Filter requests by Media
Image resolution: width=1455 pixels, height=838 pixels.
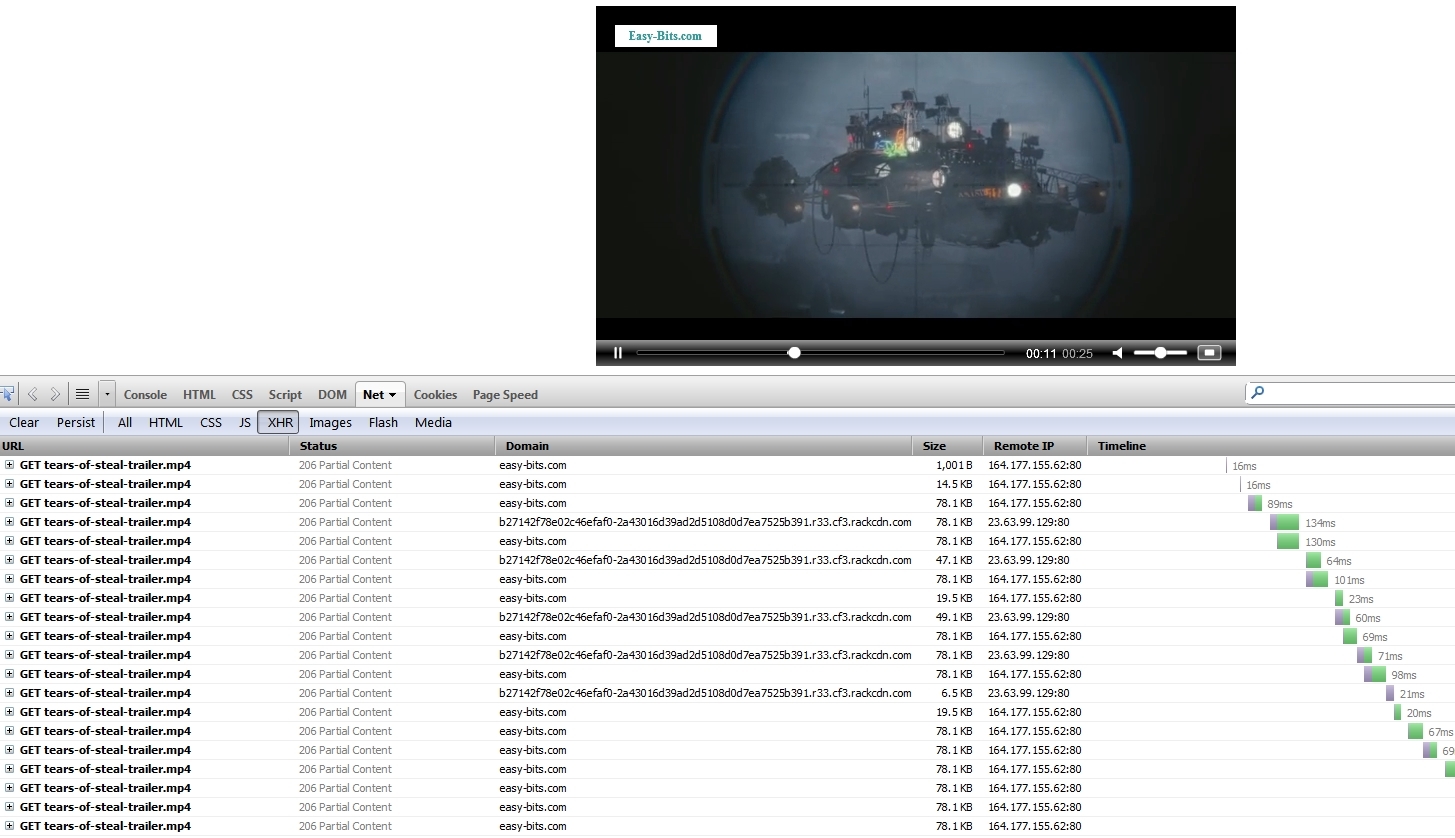[x=433, y=422]
